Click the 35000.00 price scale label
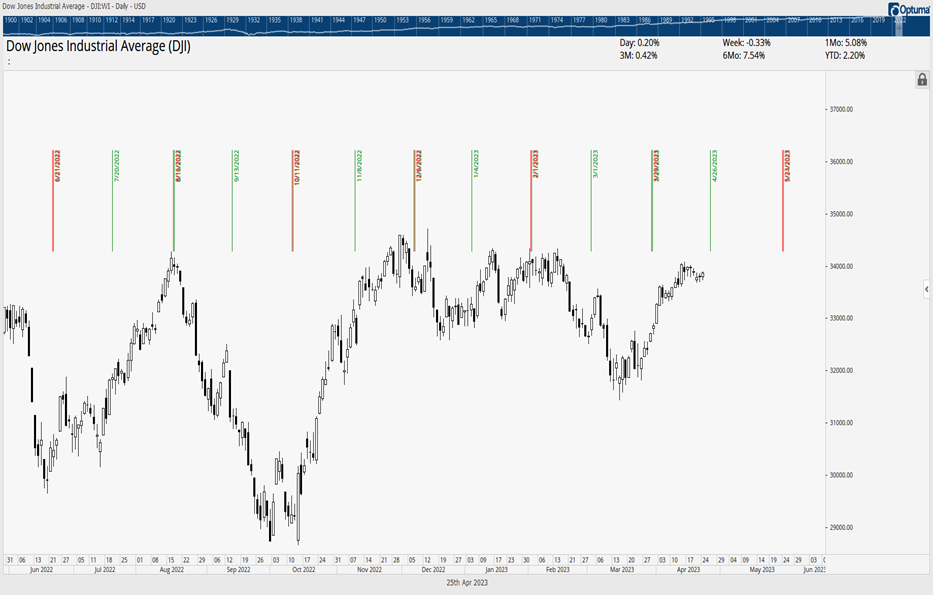 tap(841, 214)
